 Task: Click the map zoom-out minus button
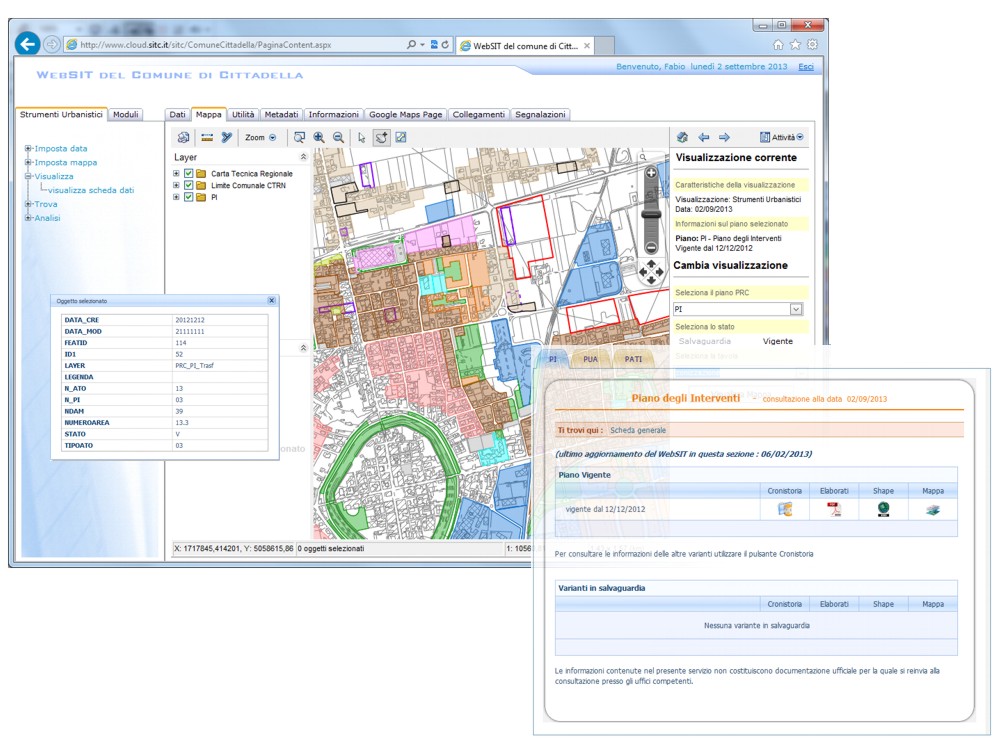pyautogui.click(x=651, y=247)
